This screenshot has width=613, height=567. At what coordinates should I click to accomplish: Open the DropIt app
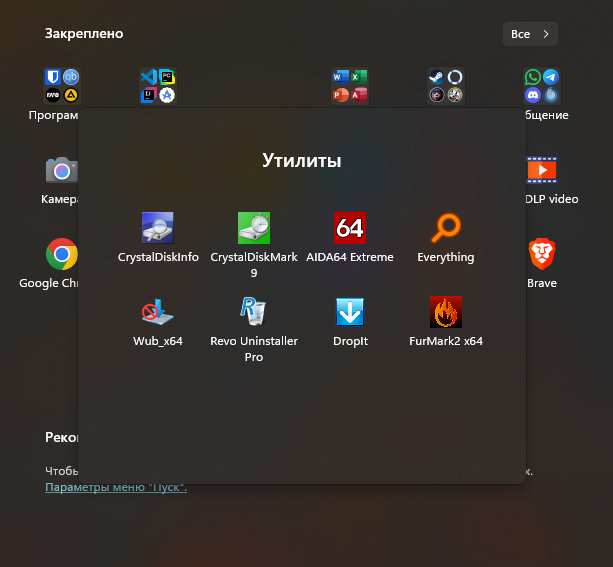coord(350,321)
